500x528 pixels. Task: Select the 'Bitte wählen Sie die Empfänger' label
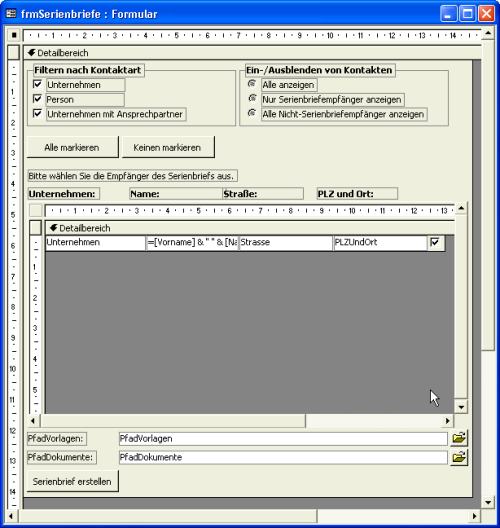(x=132, y=176)
